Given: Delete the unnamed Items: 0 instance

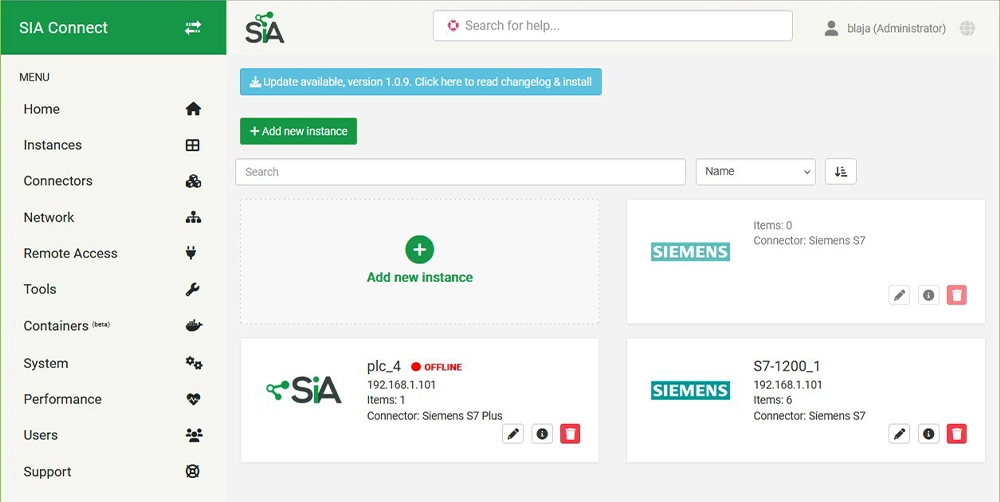Looking at the screenshot, I should click(957, 295).
